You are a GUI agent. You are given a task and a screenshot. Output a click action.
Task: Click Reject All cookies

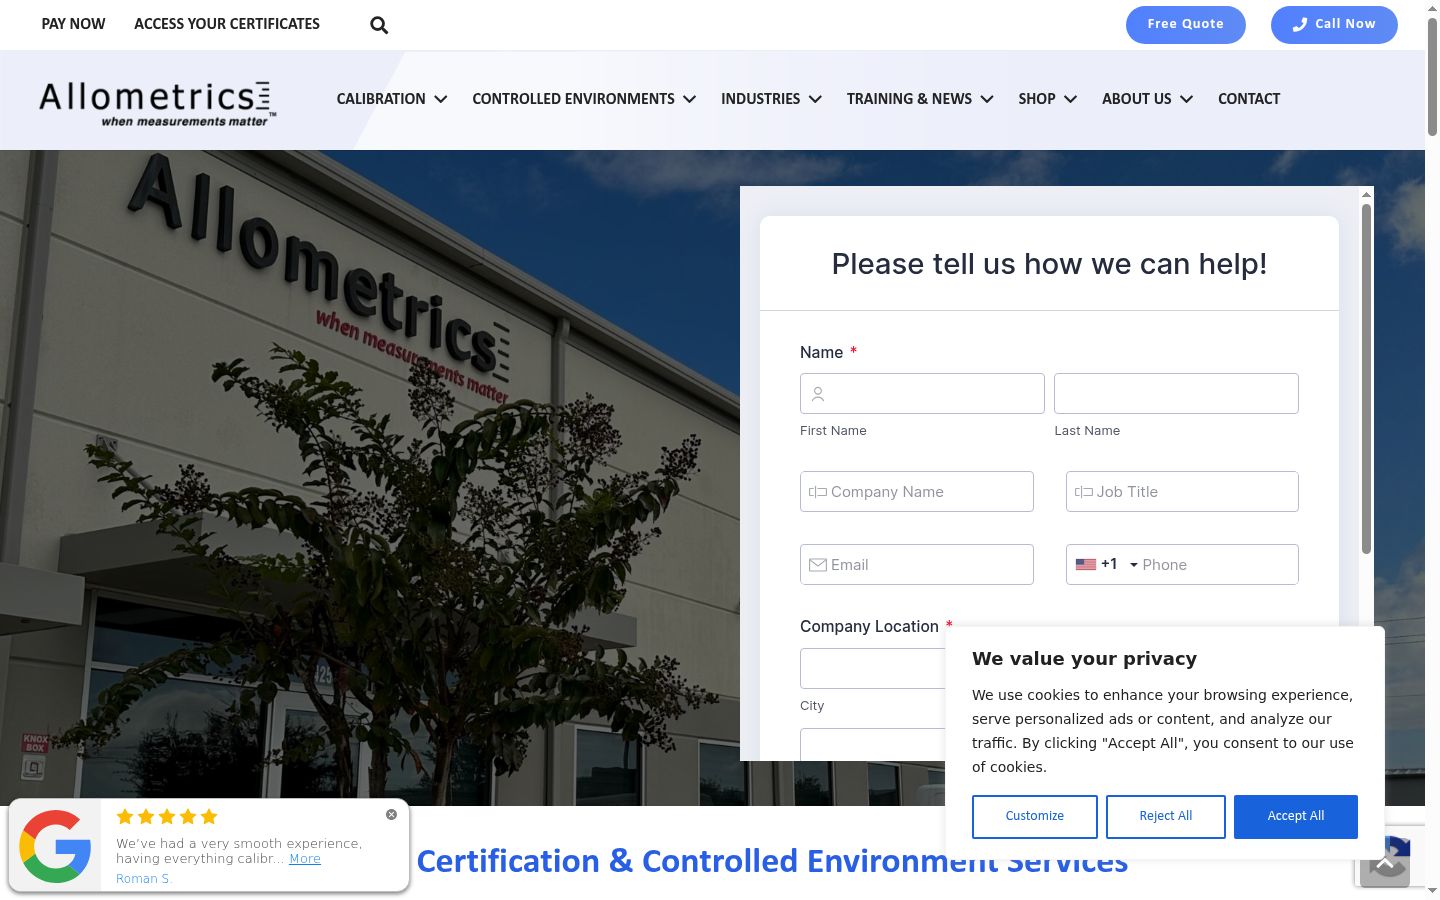[1166, 817]
